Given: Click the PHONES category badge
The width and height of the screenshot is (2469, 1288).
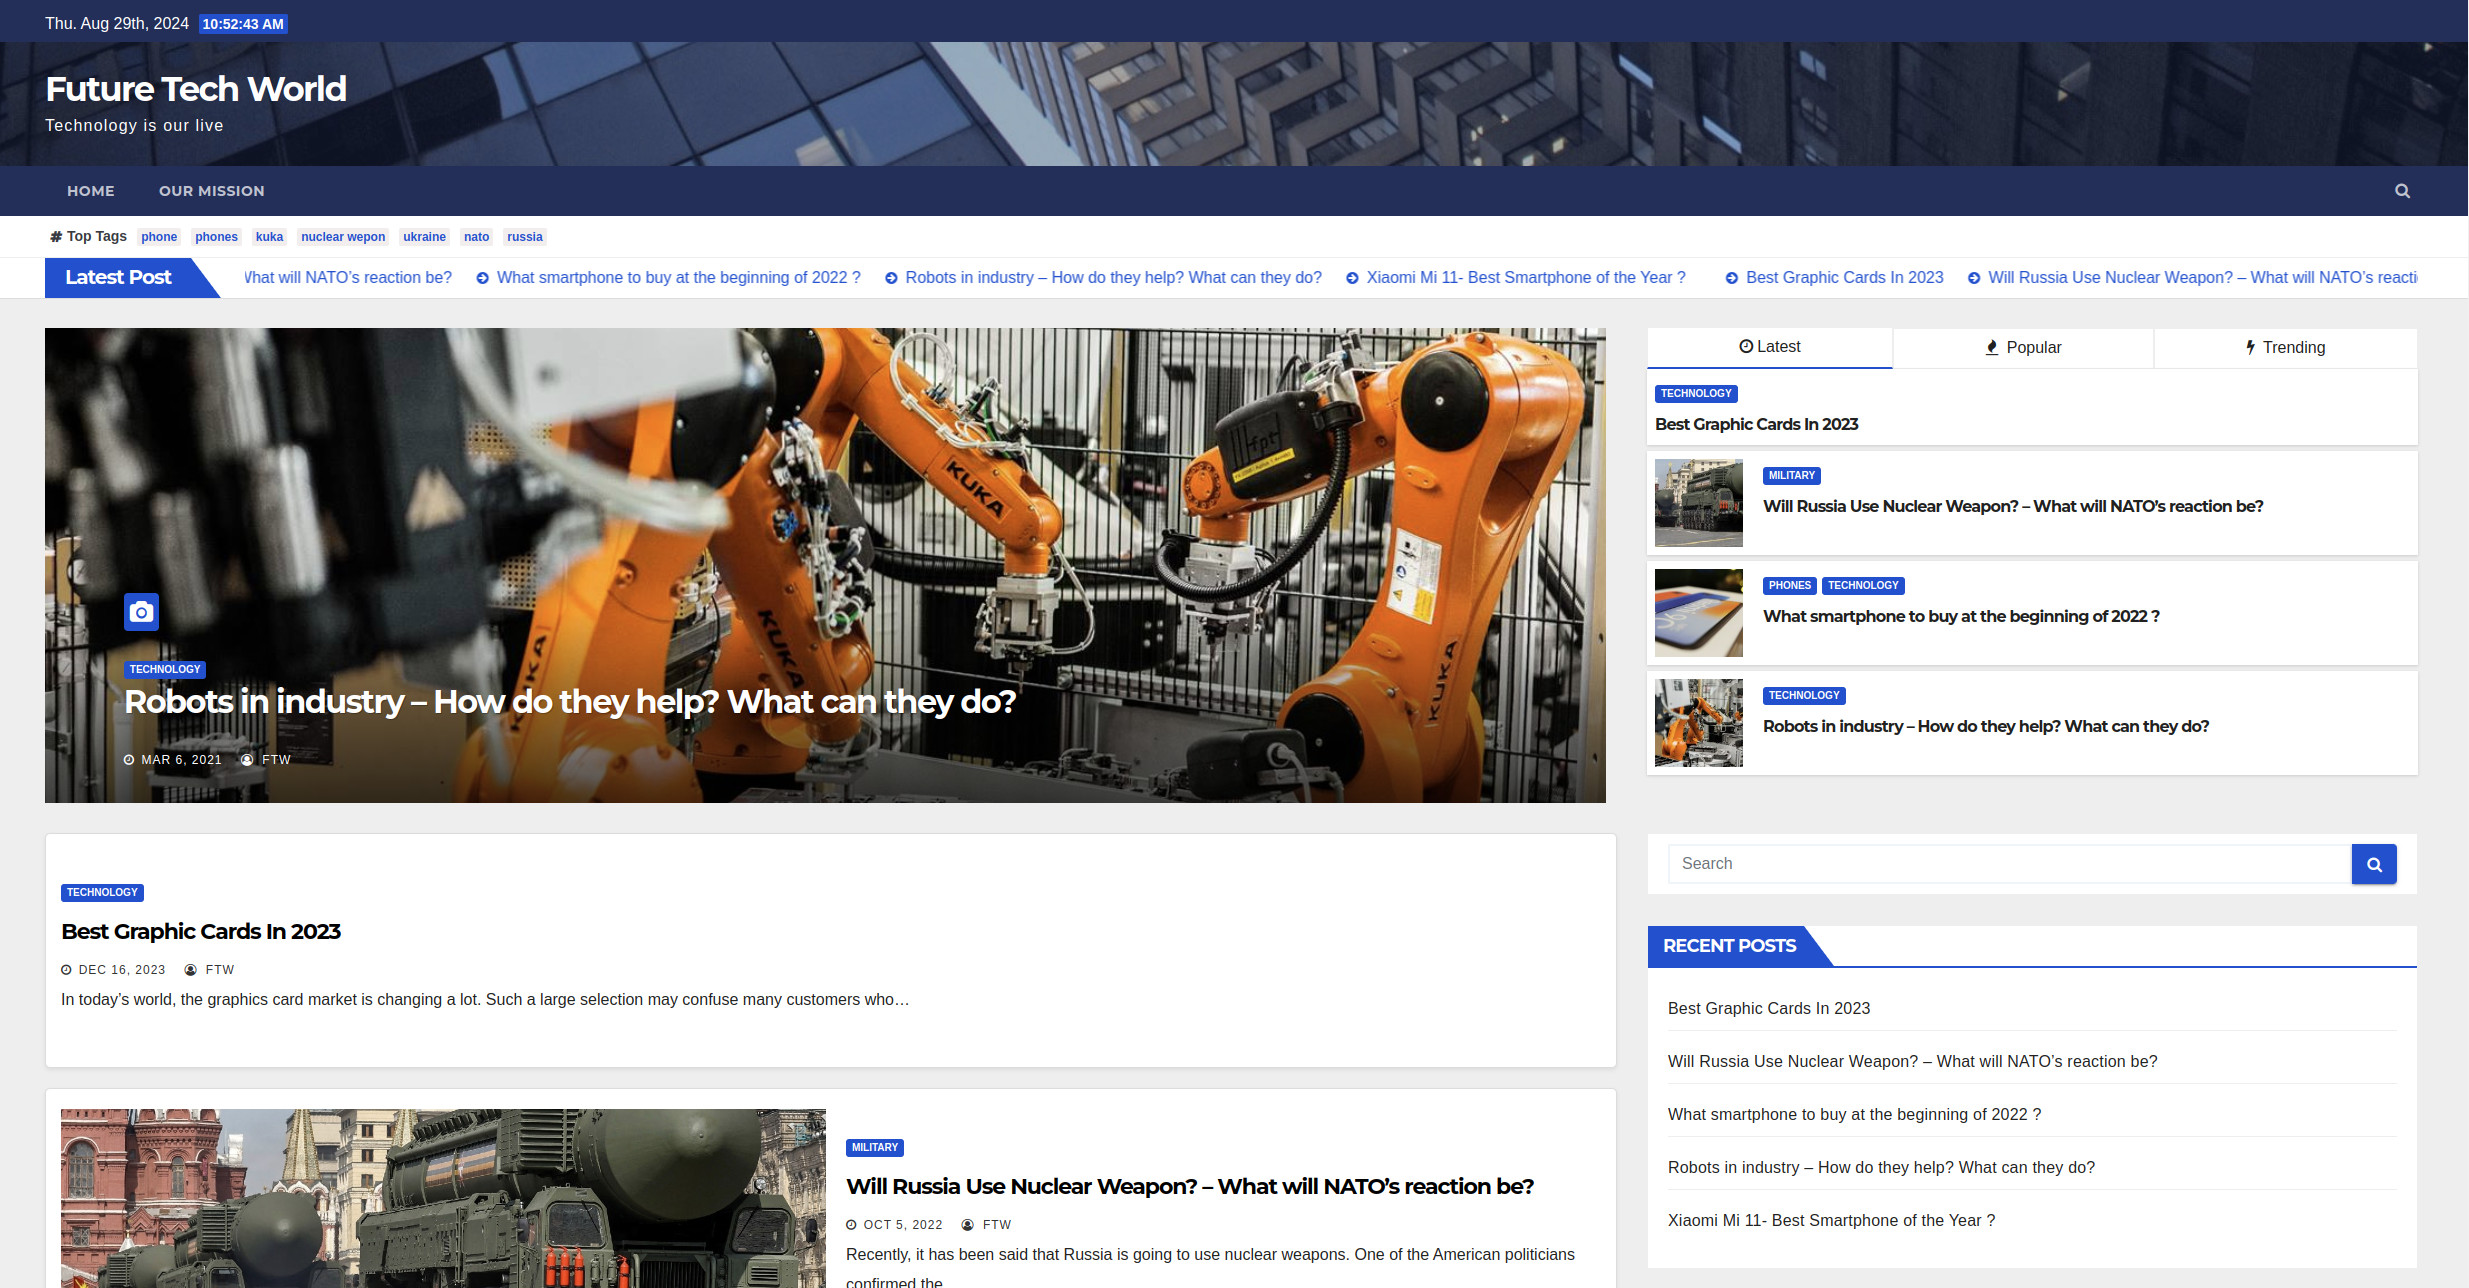Looking at the screenshot, I should click(x=1789, y=586).
